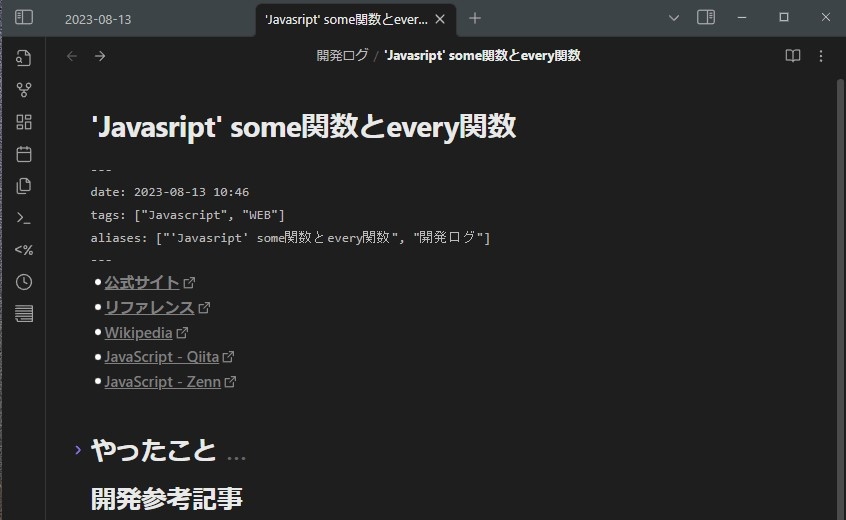Click the date: 2023-08-13 10:46 line
The height and width of the screenshot is (520, 846).
pos(170,192)
